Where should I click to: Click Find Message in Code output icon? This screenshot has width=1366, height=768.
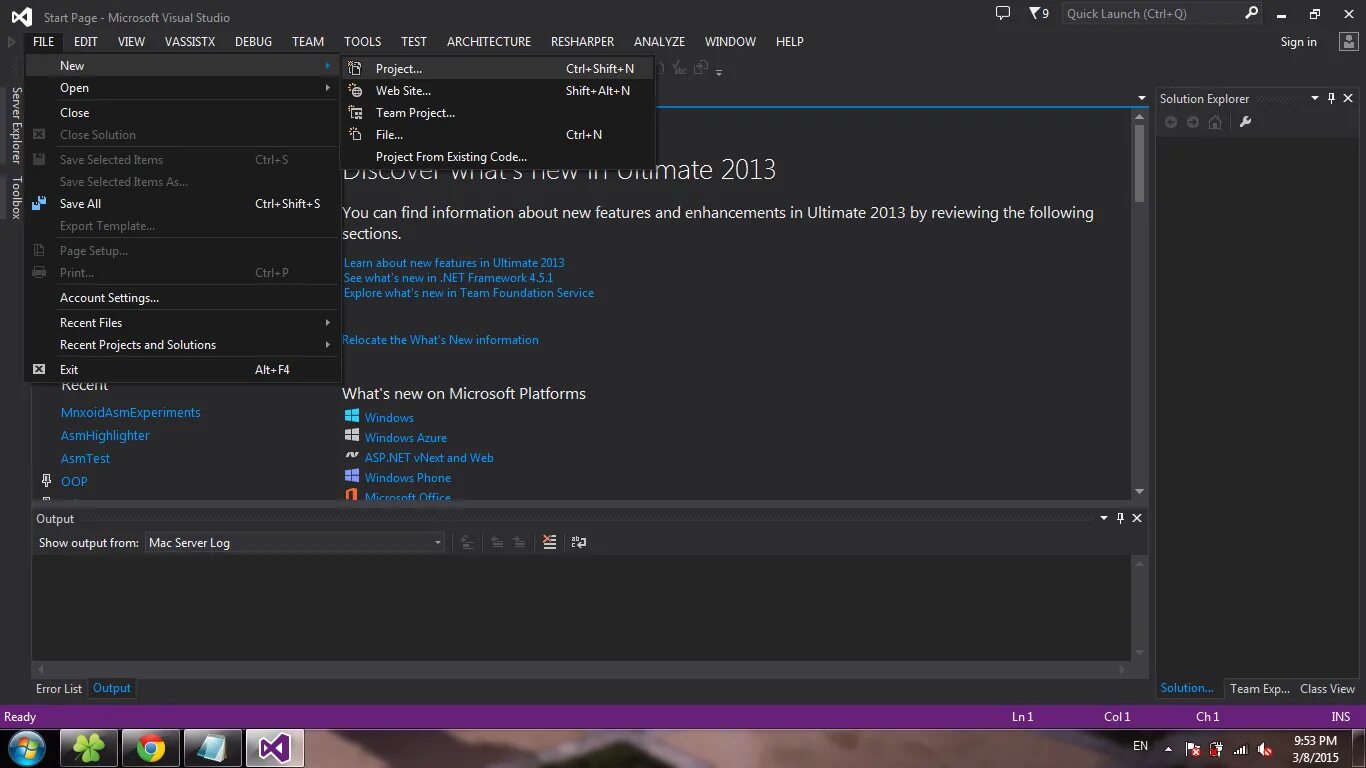pyautogui.click(x=466, y=542)
